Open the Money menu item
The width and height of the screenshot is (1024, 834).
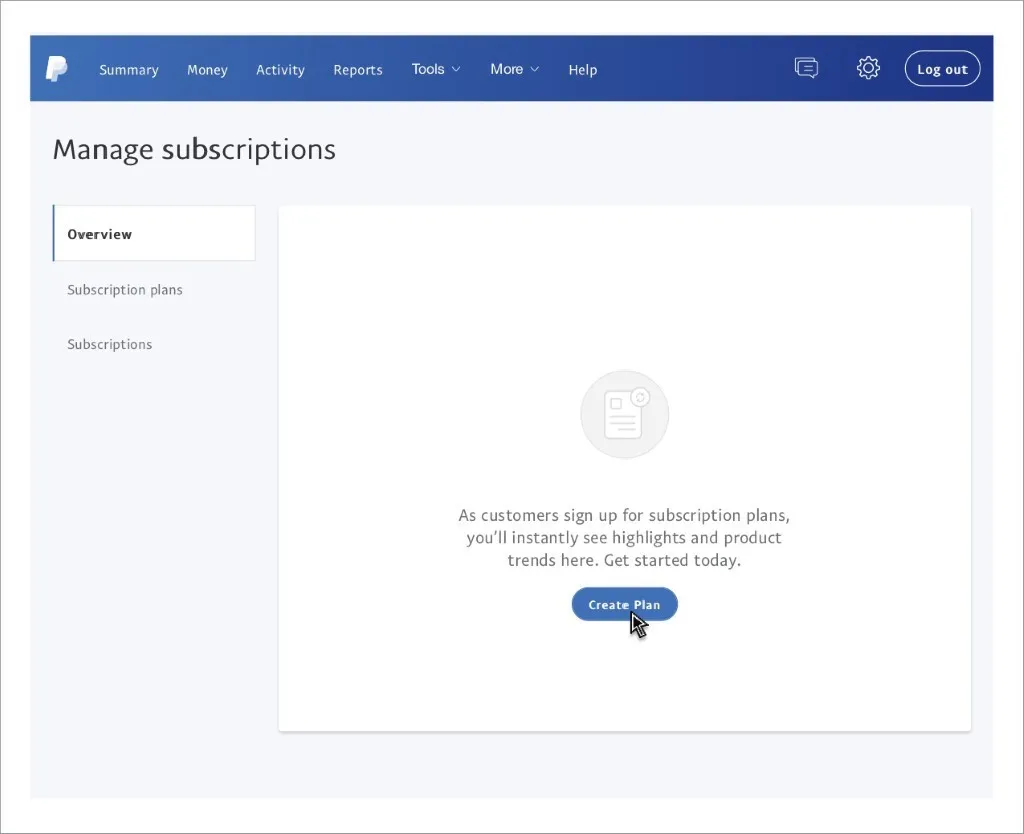click(207, 70)
